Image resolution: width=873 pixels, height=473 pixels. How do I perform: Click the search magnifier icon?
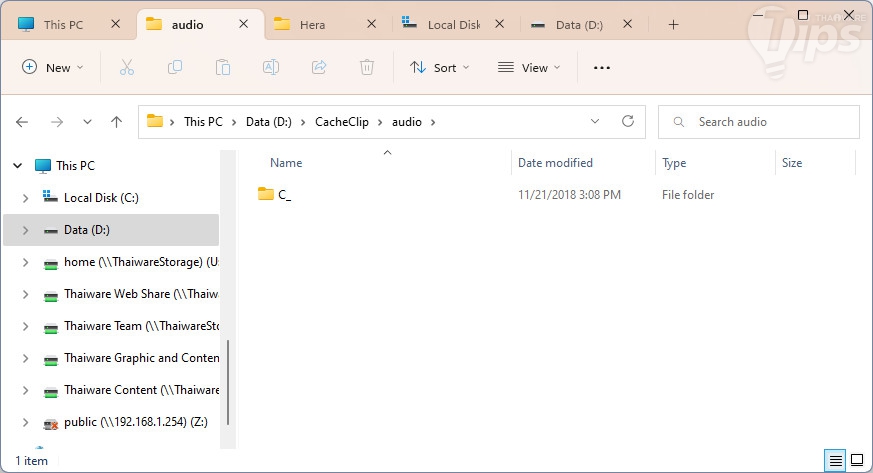(x=678, y=122)
